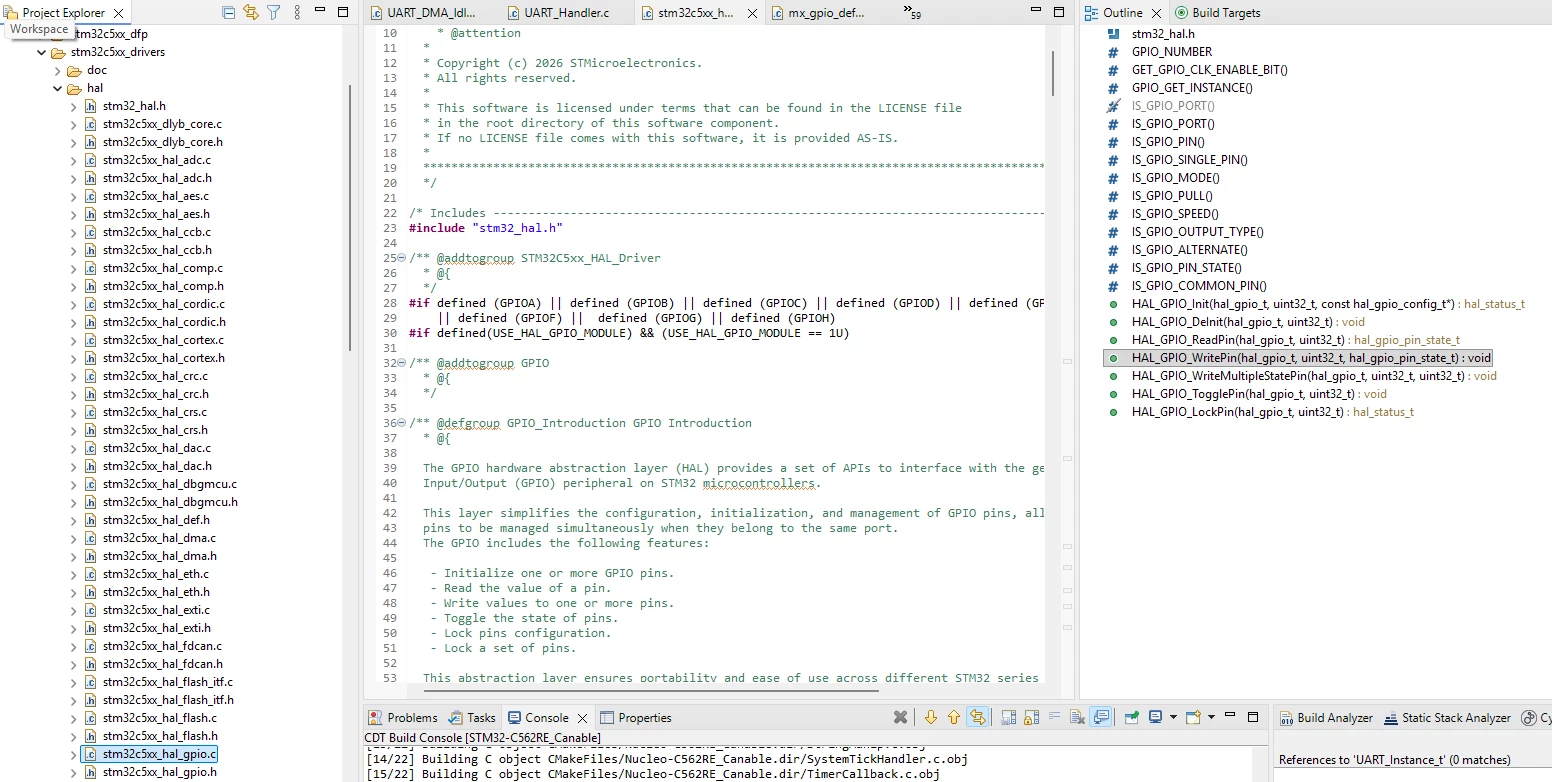Viewport: 1552px width, 782px height.
Task: Select stm32c5xx_hal_cordic.c file
Action: [164, 304]
